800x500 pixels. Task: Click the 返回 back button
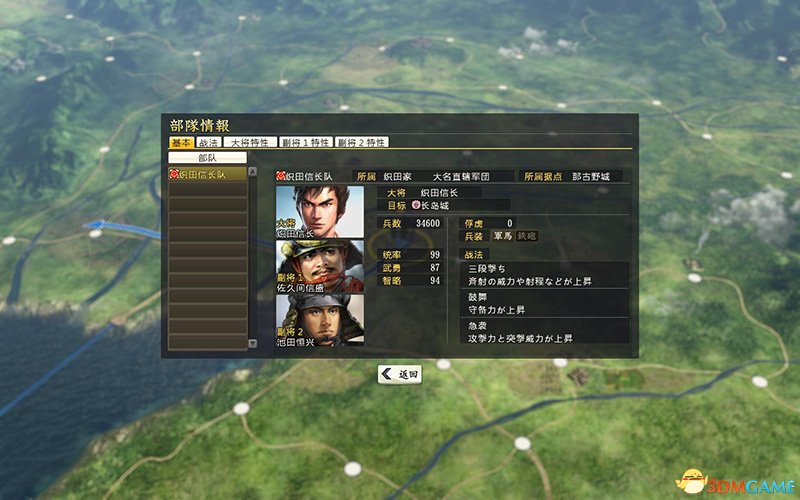point(400,374)
